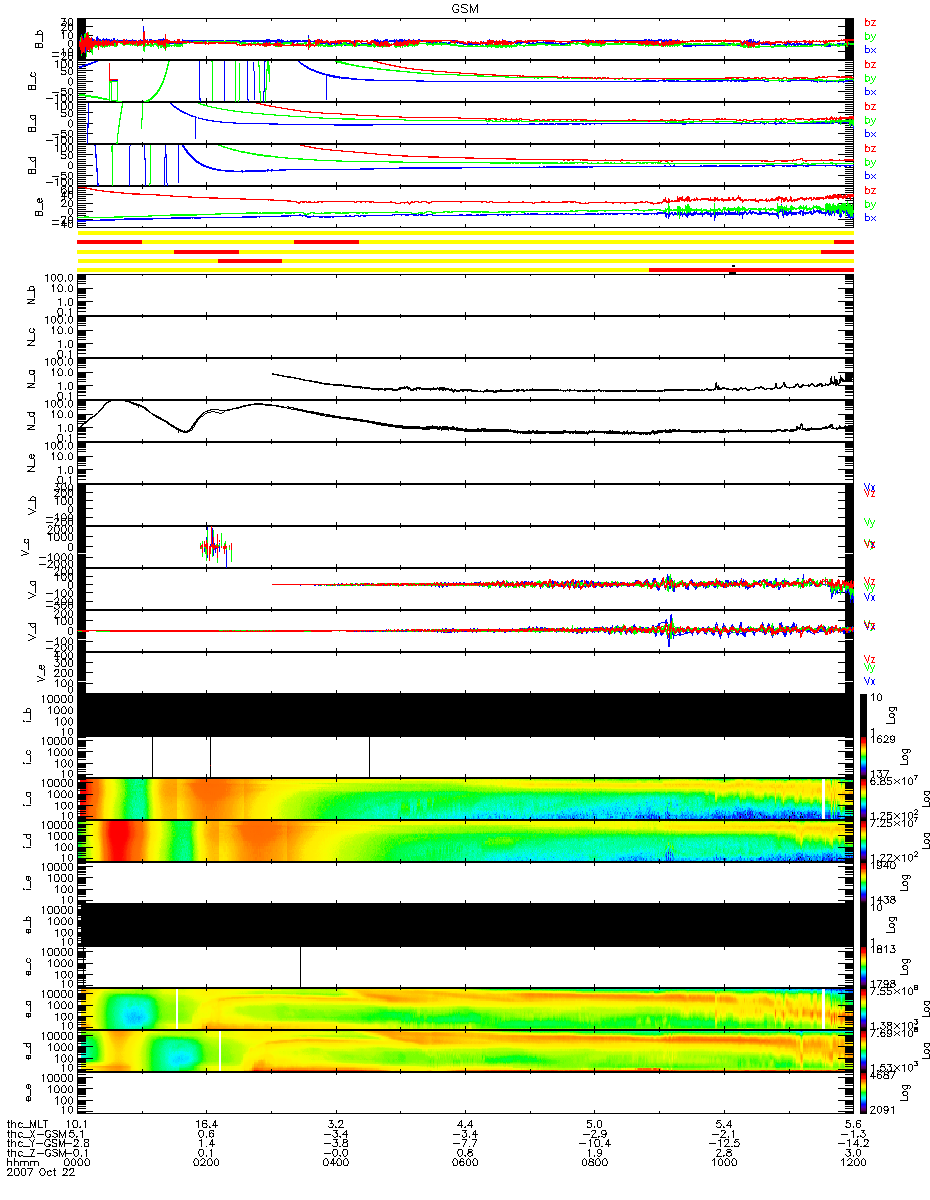Click the by legend of B_a panel

[x=869, y=120]
